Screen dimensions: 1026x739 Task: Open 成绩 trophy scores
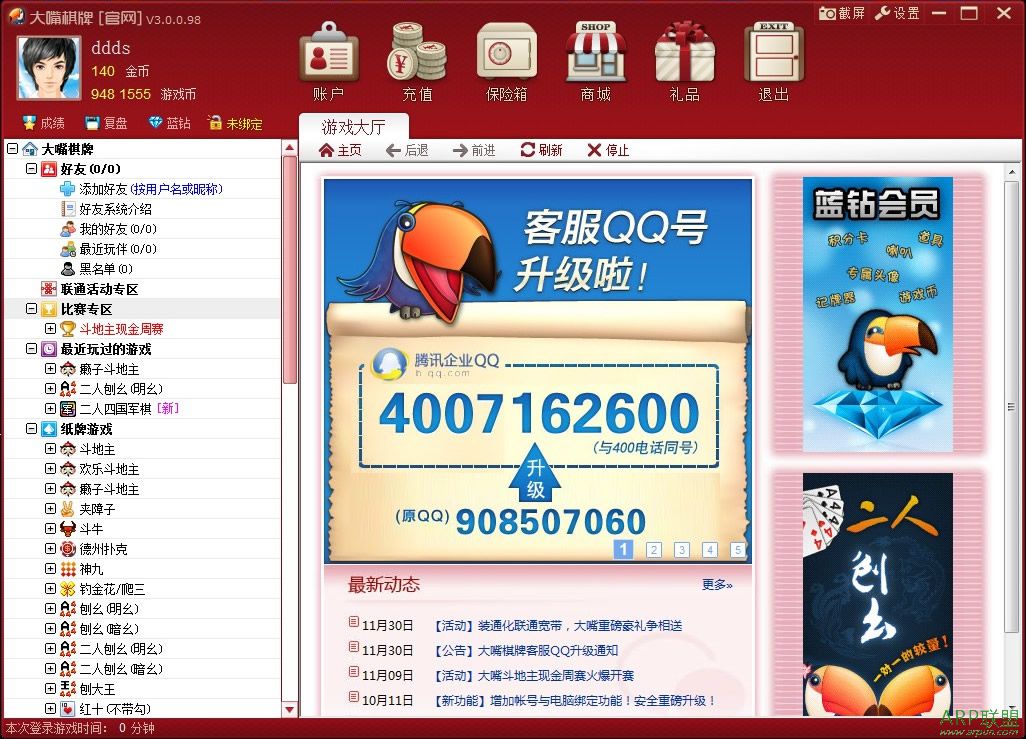pos(43,123)
